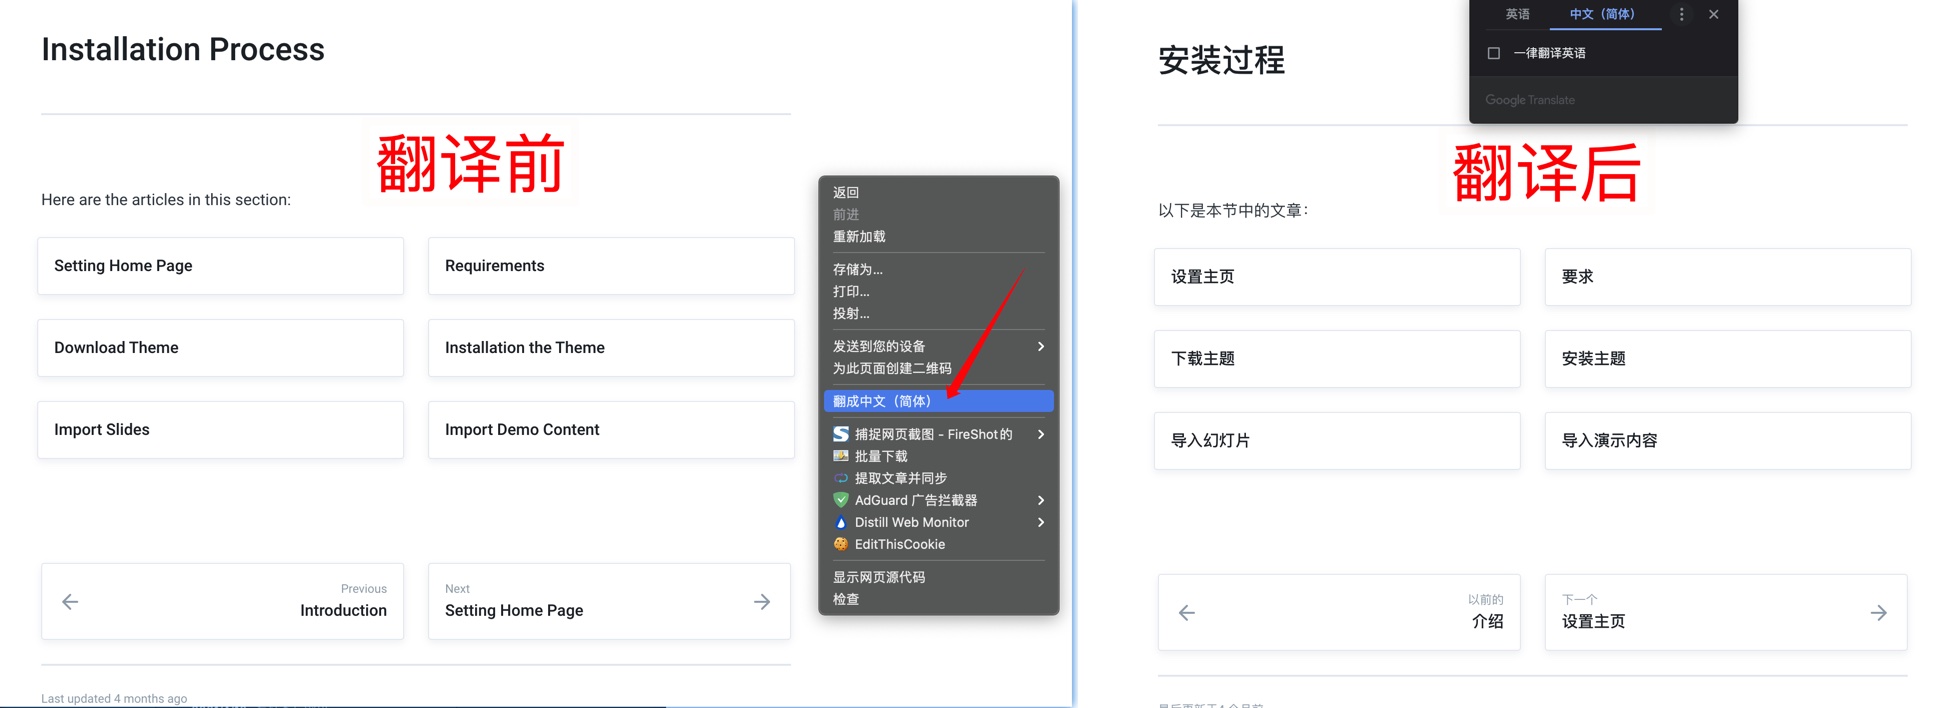Open the FireShot capture icon entry

click(841, 434)
